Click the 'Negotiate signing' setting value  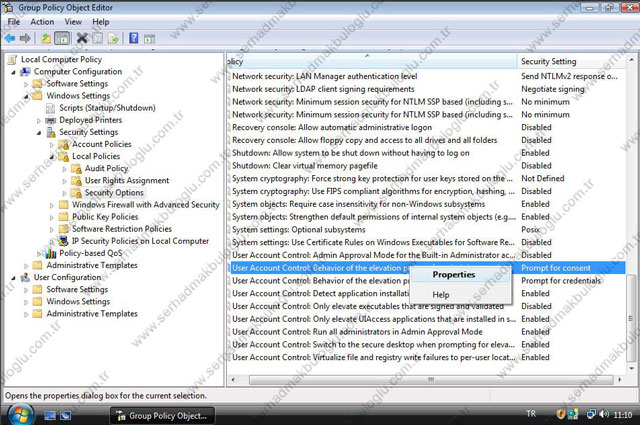553,89
